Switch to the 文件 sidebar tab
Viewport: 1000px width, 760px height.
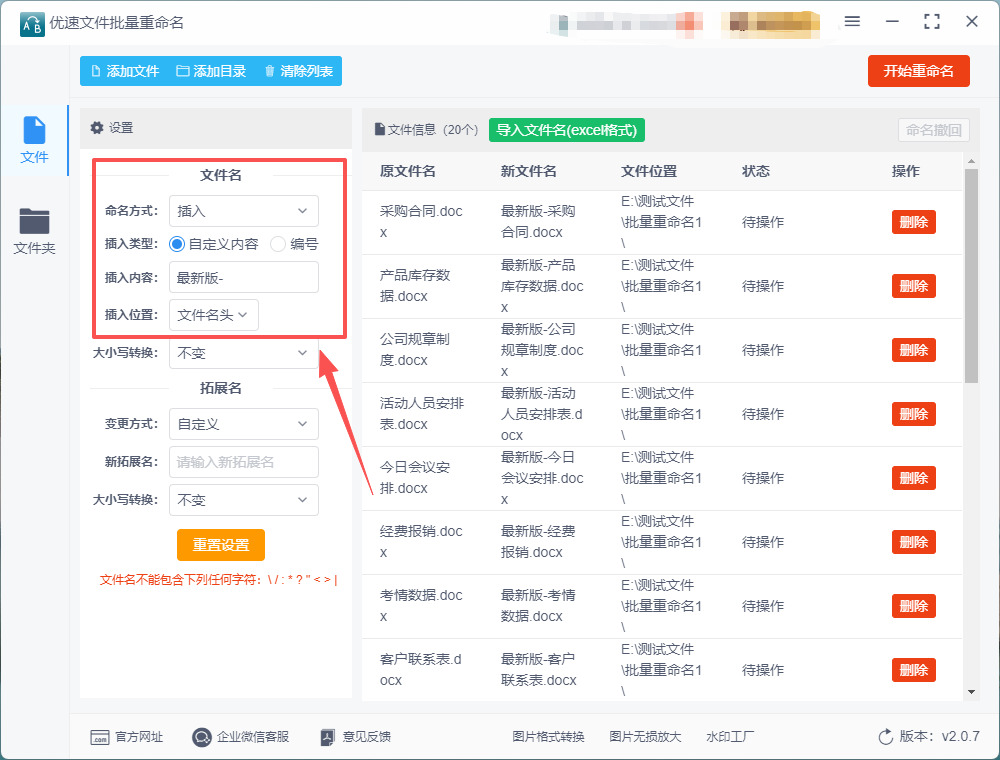pos(34,140)
